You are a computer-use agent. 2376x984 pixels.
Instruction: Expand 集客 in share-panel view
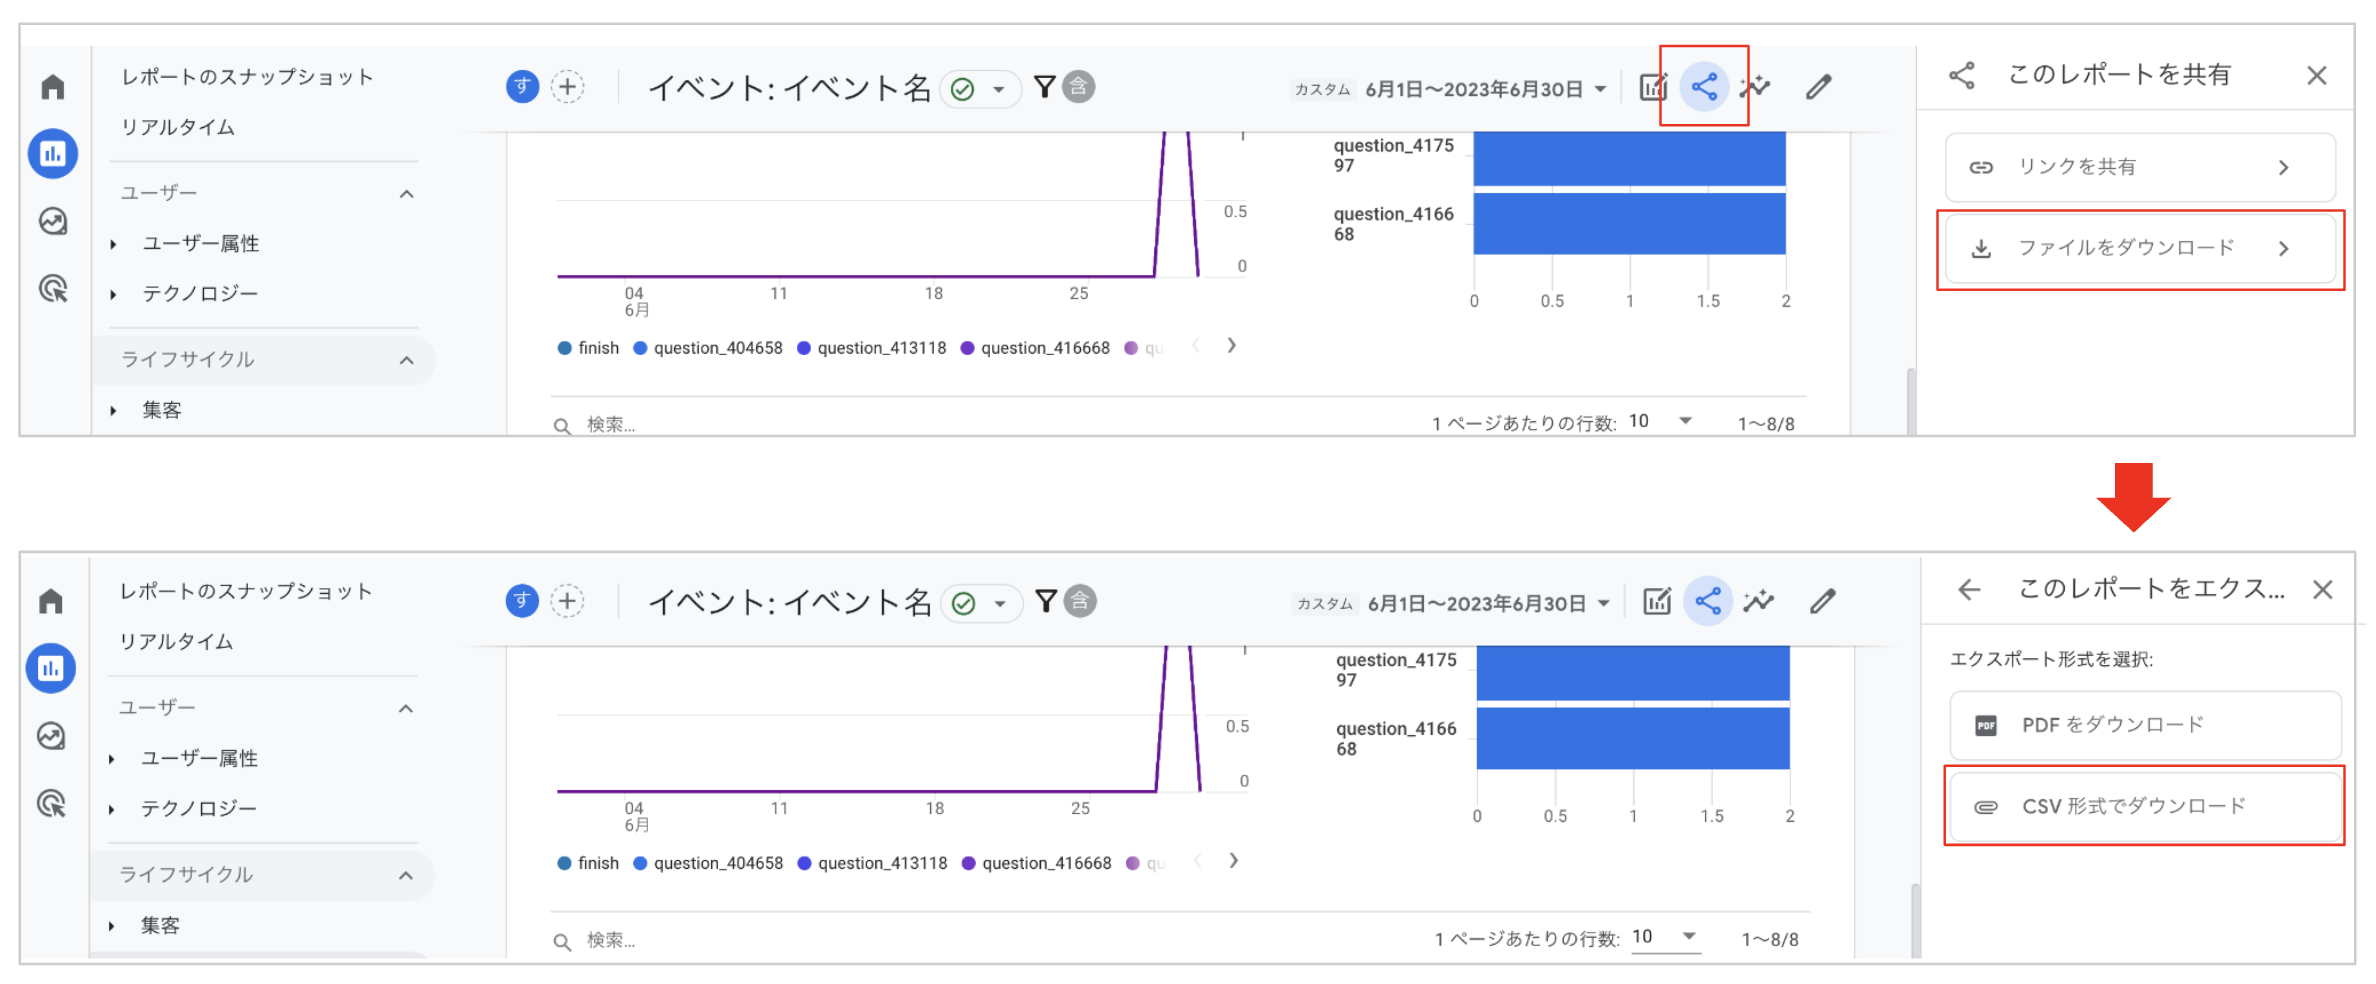pyautogui.click(x=113, y=410)
